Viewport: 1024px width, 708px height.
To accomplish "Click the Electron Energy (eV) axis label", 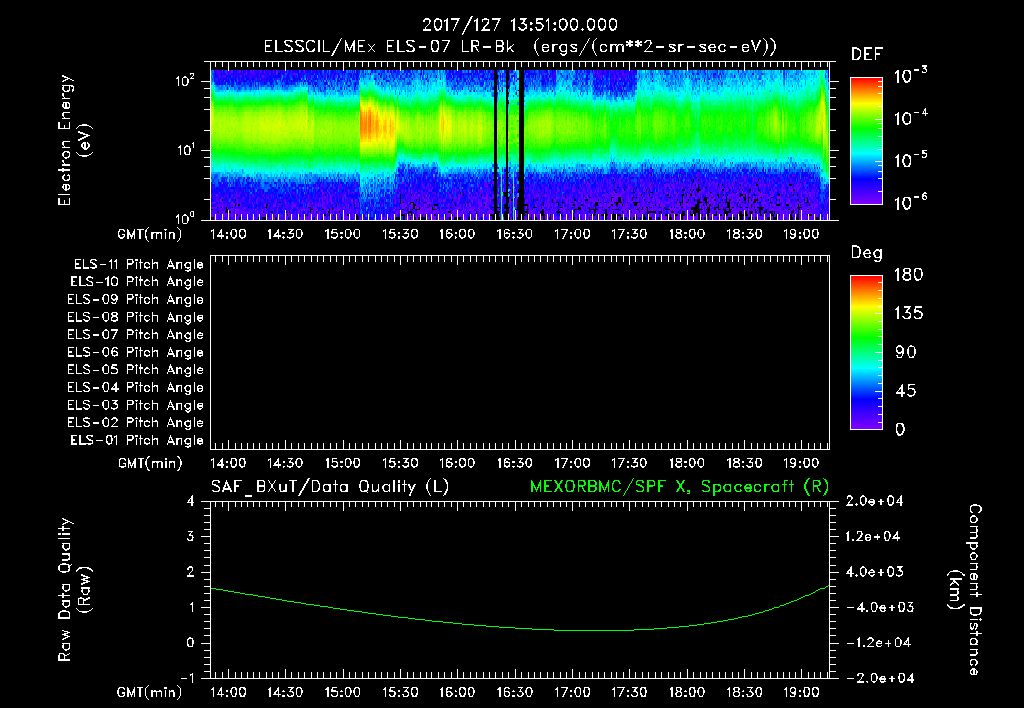I will (74, 140).
